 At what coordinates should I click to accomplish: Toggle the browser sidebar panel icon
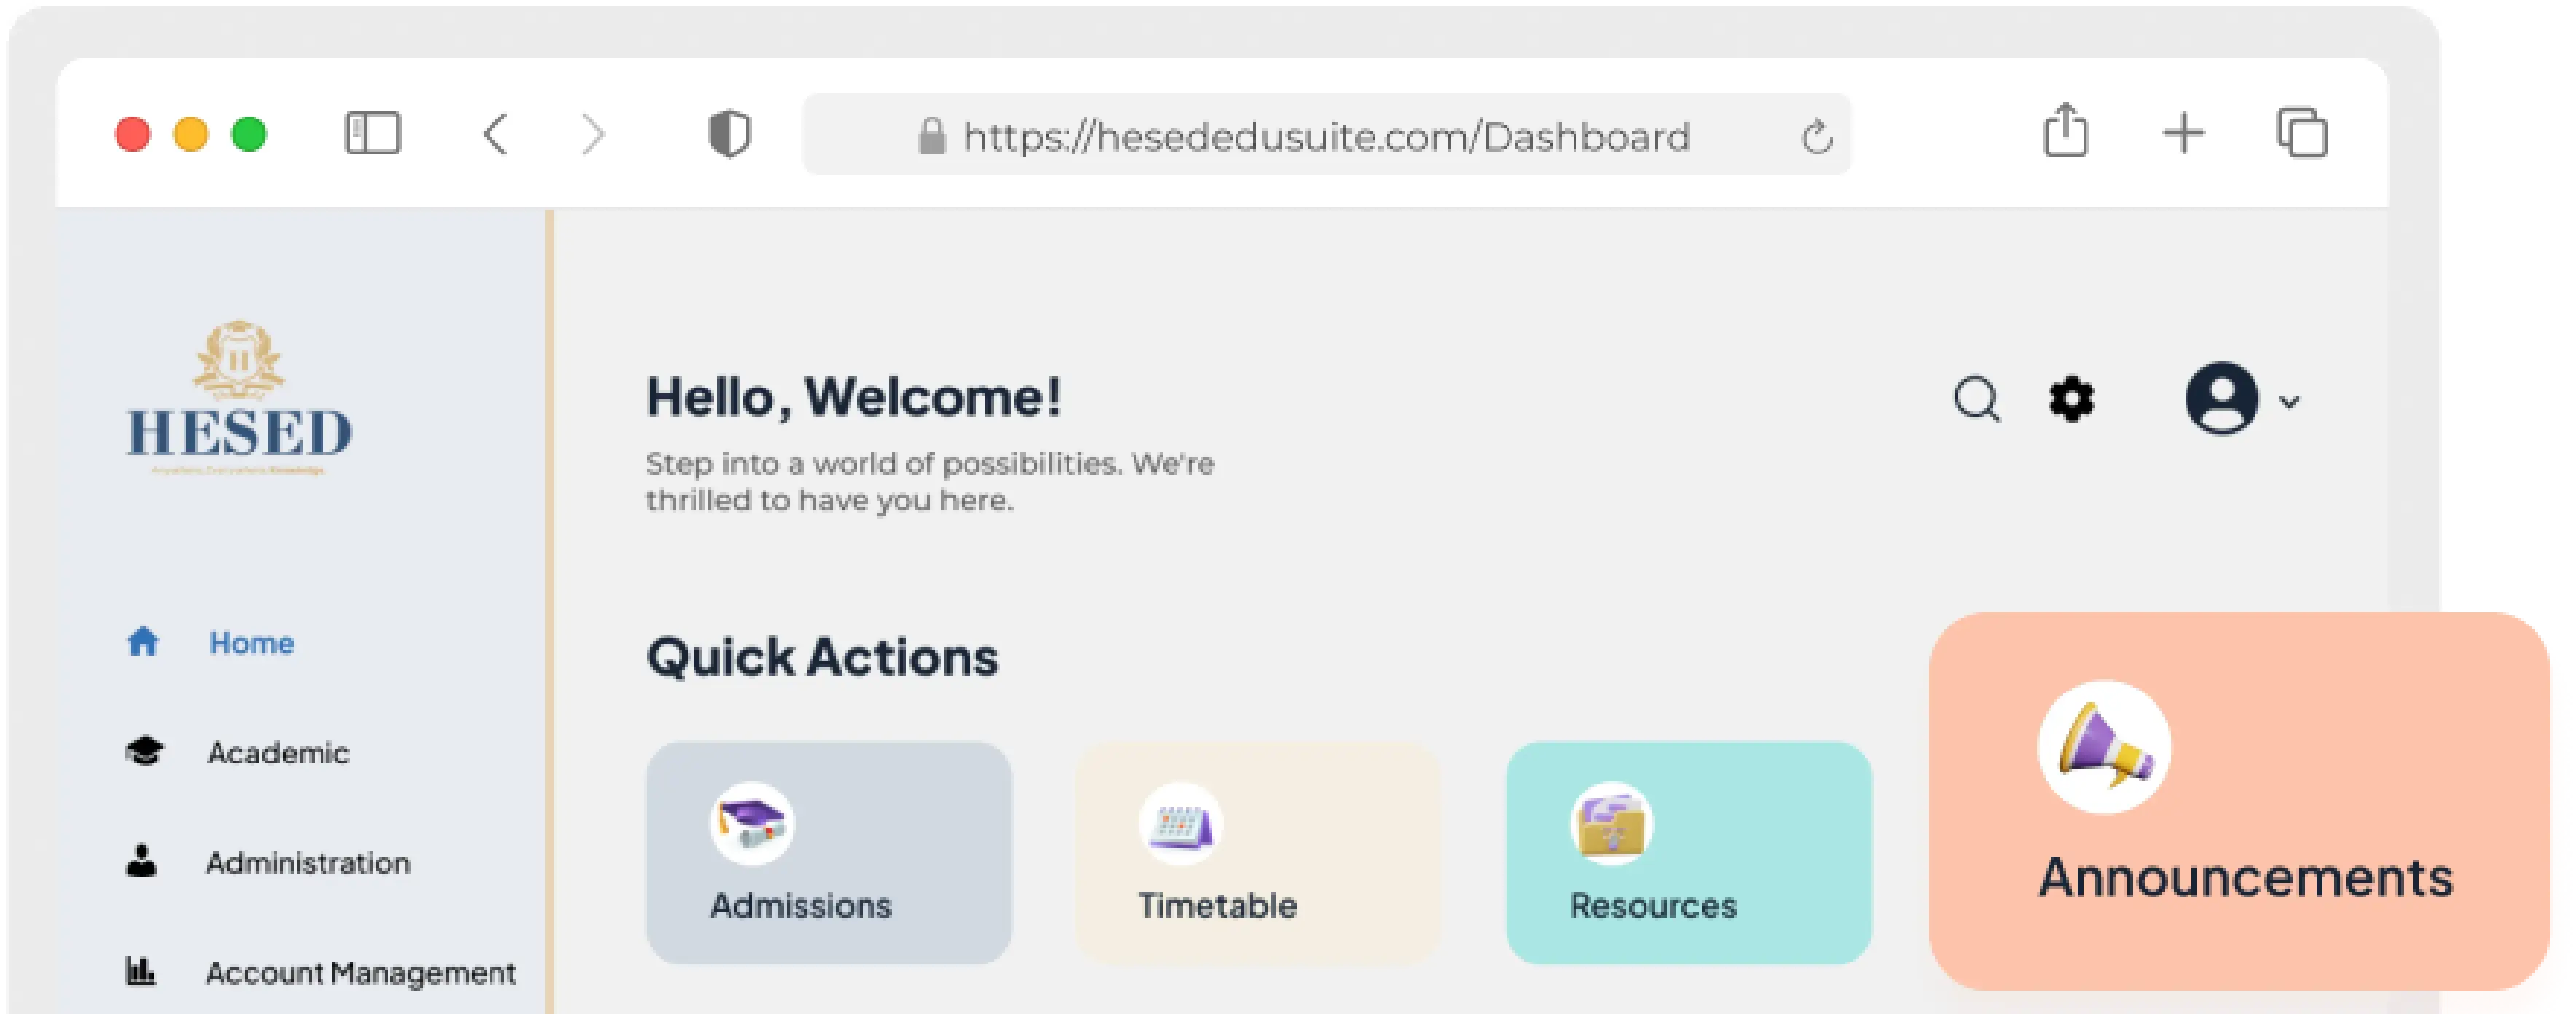(x=373, y=133)
